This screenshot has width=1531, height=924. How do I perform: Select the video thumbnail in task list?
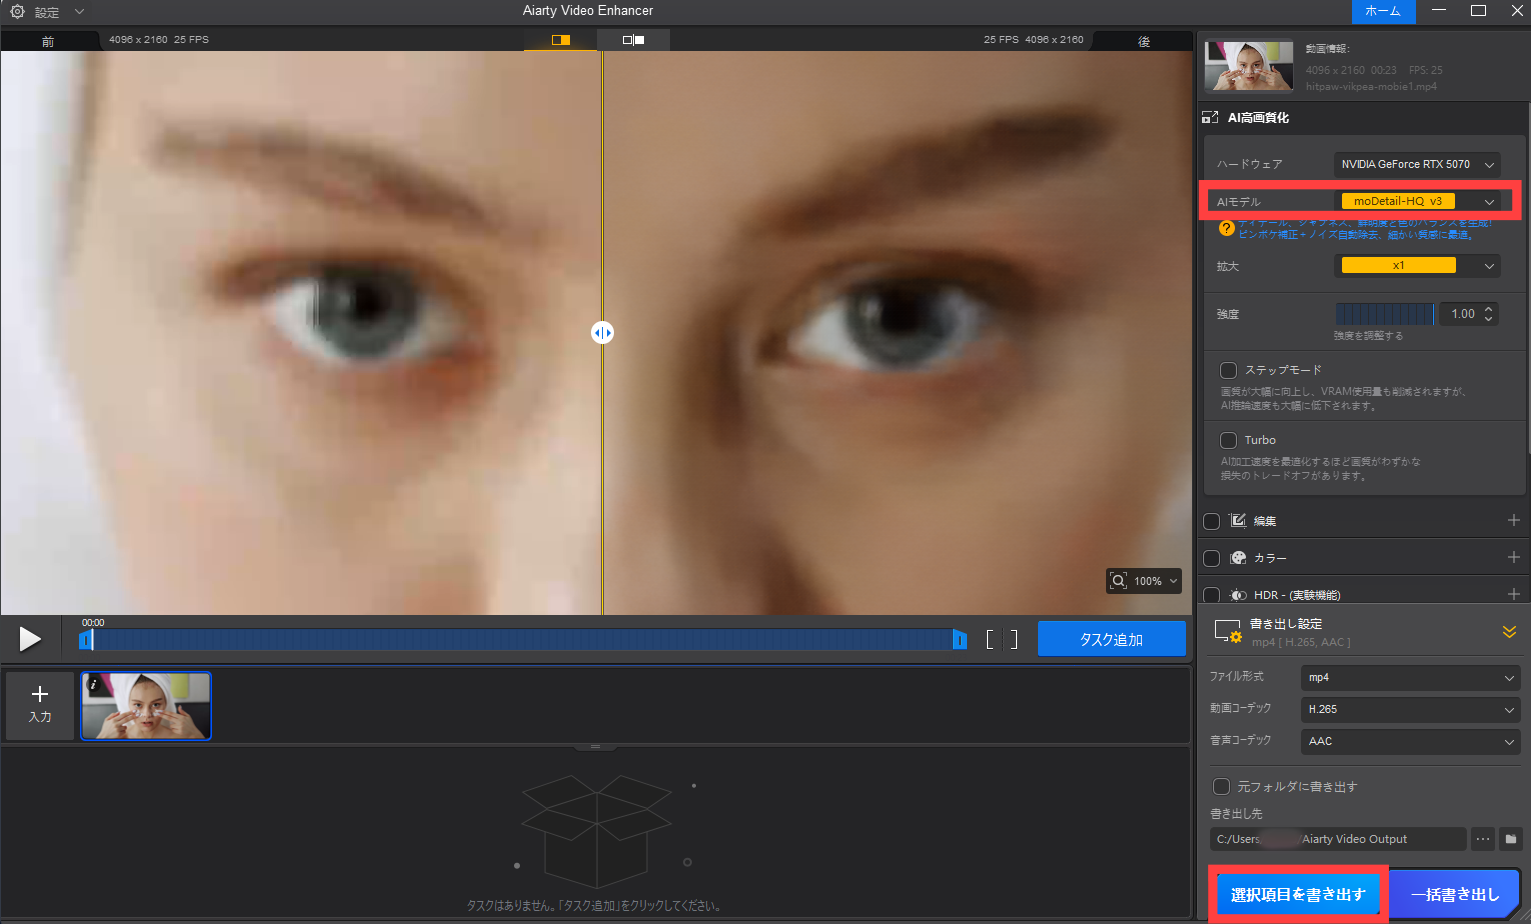pyautogui.click(x=145, y=706)
